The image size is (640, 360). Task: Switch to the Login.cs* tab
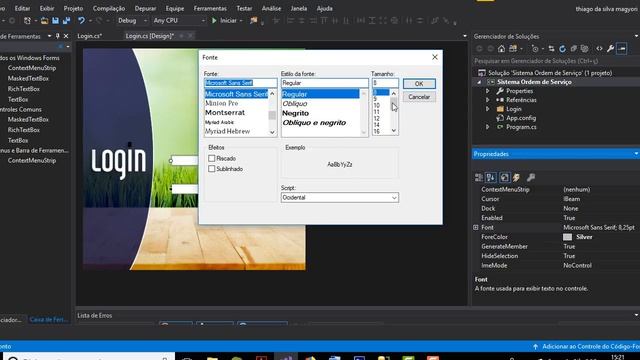tap(89, 36)
